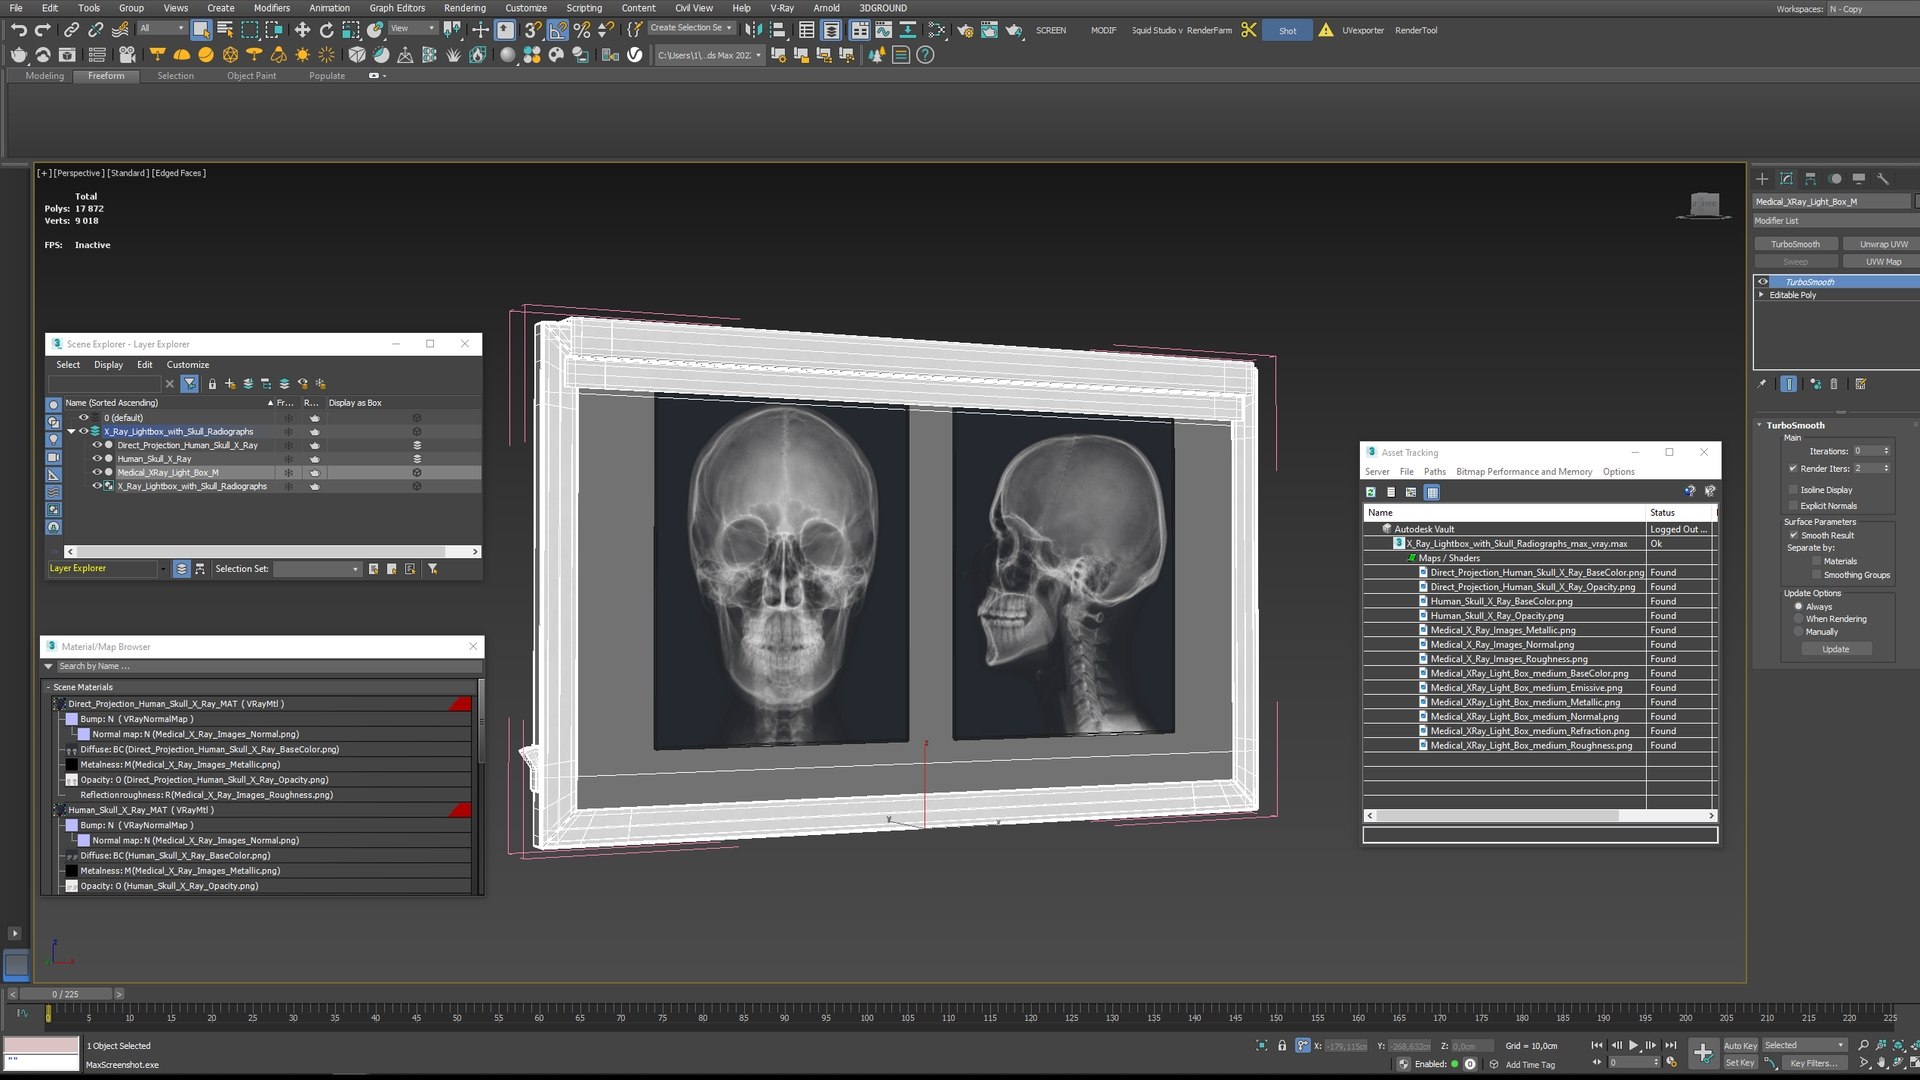
Task: Open Paths menu in Asset Tracking window
Action: 1435,472
